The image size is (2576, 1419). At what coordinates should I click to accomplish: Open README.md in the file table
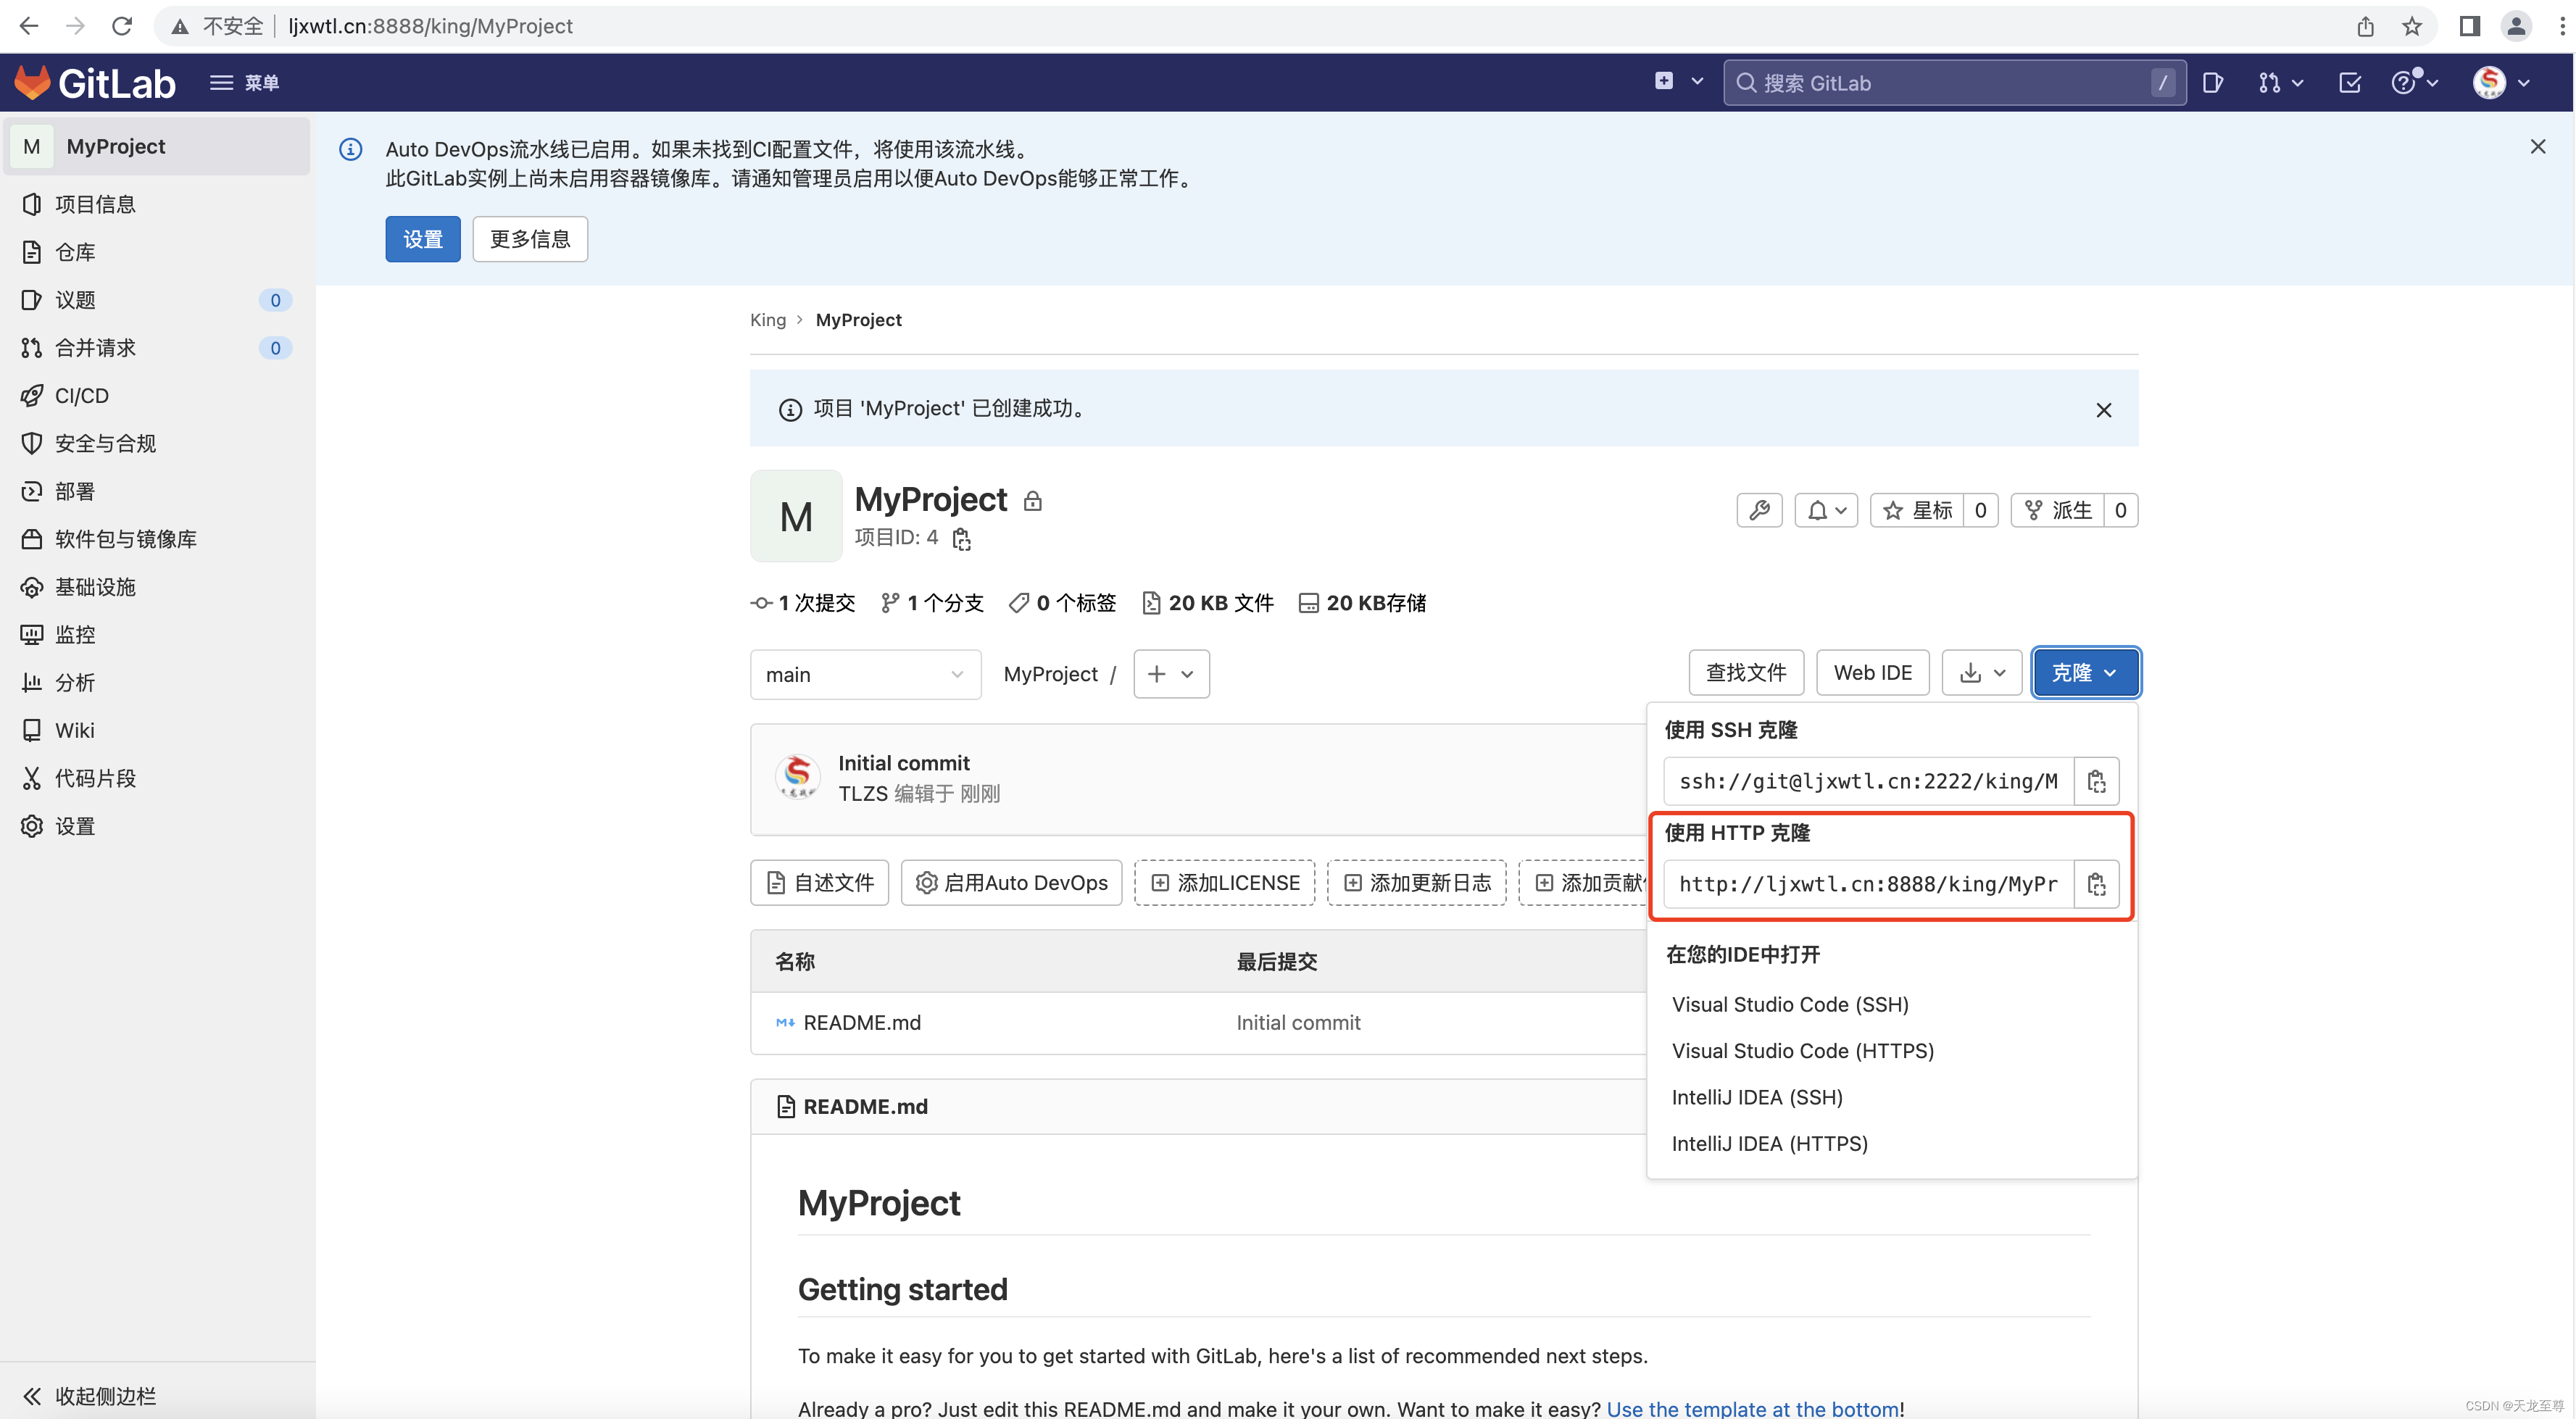[x=862, y=1023]
